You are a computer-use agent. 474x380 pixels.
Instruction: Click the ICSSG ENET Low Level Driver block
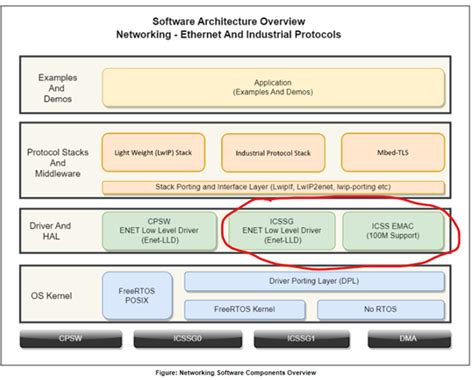[282, 231]
